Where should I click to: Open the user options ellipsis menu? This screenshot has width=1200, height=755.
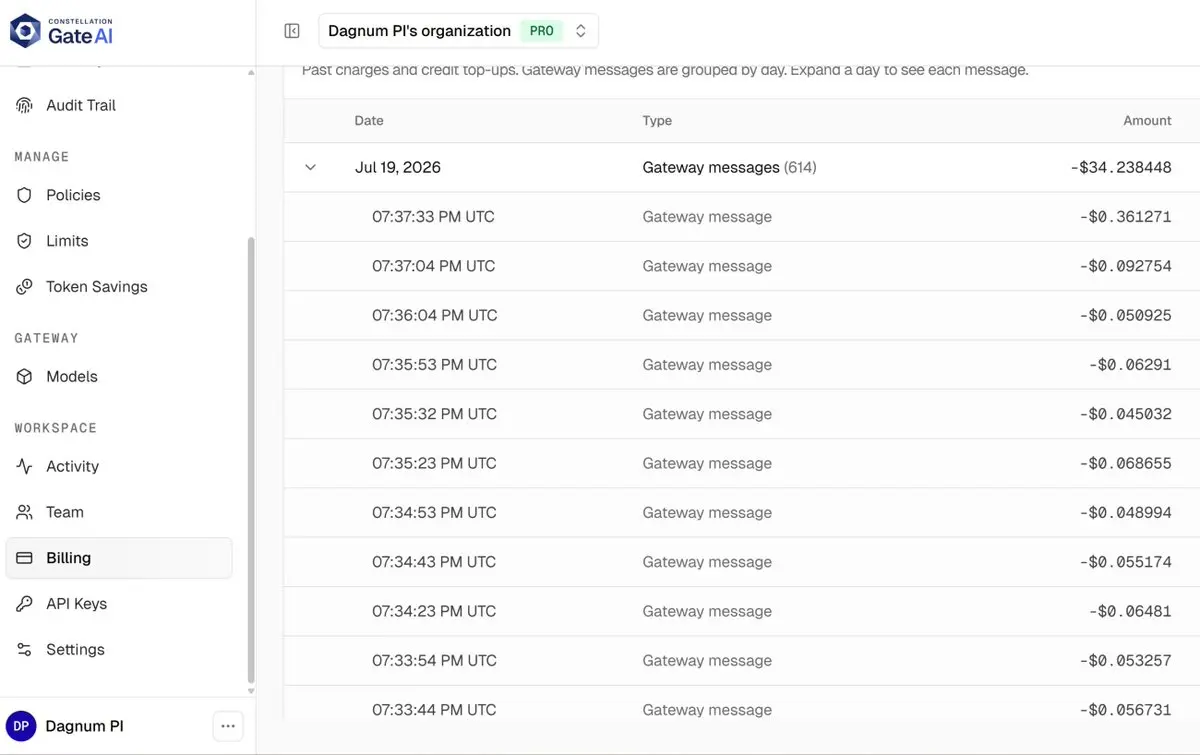pyautogui.click(x=228, y=726)
